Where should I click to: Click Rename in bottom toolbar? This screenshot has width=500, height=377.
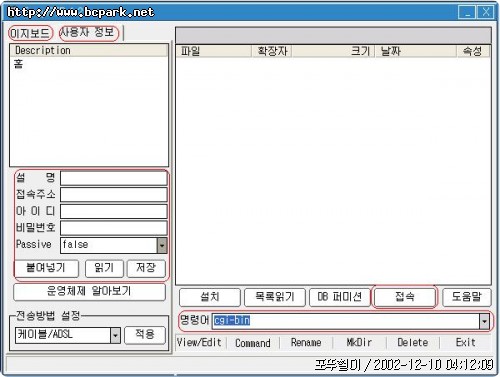[x=306, y=343]
